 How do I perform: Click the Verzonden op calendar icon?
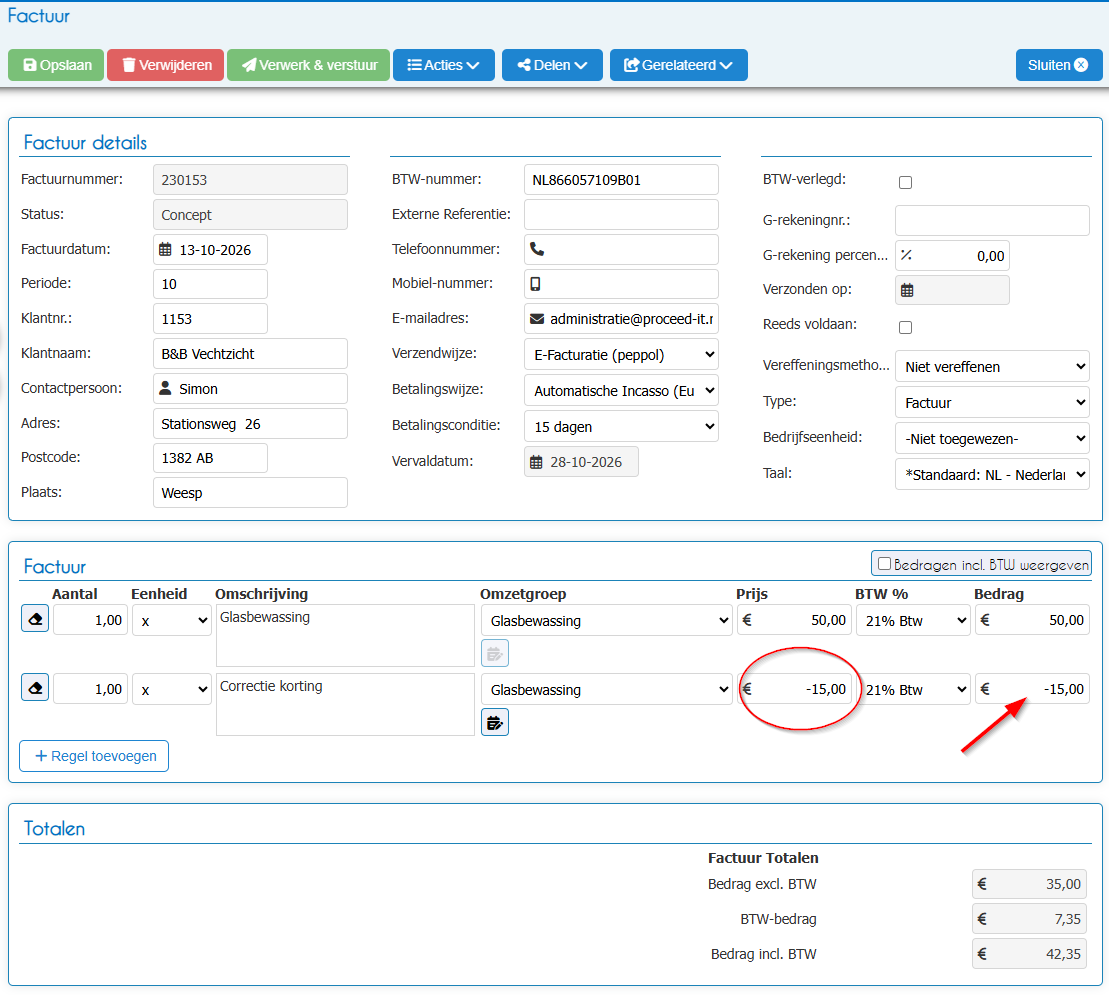click(907, 290)
